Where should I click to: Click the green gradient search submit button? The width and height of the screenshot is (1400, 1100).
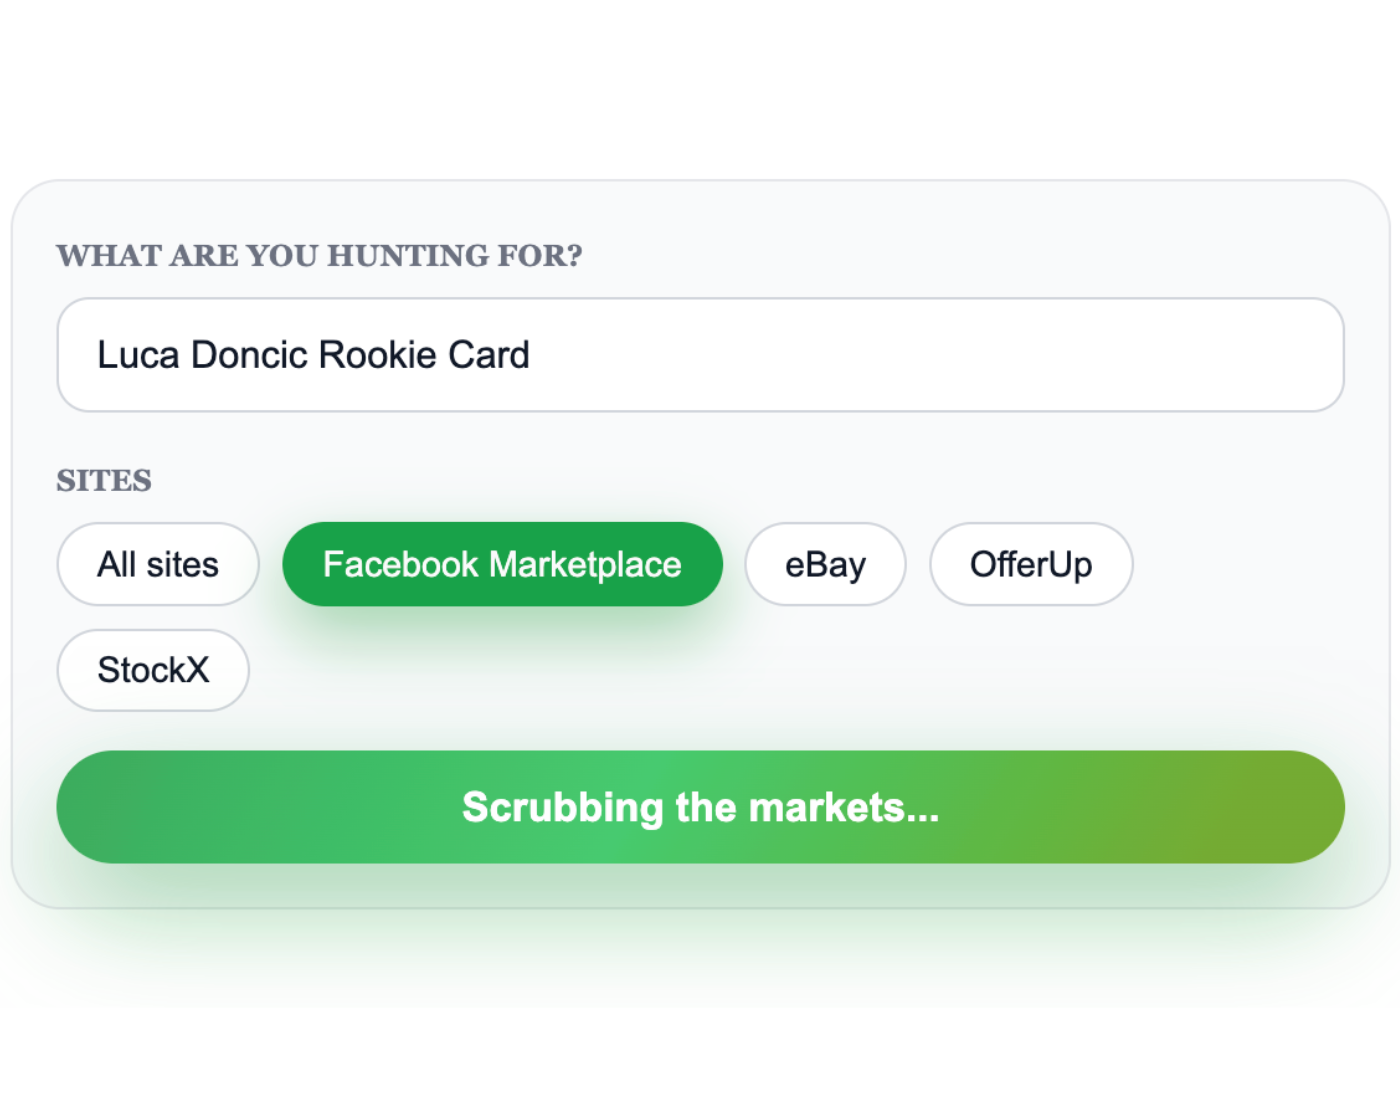coord(700,807)
